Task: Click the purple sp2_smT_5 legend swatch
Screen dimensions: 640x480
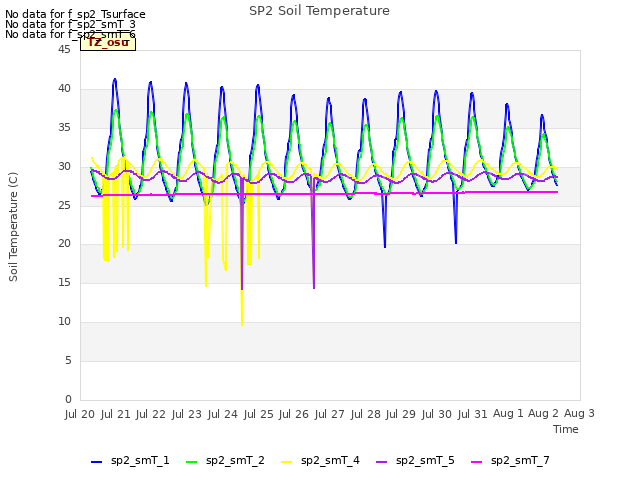Action: coord(381,462)
